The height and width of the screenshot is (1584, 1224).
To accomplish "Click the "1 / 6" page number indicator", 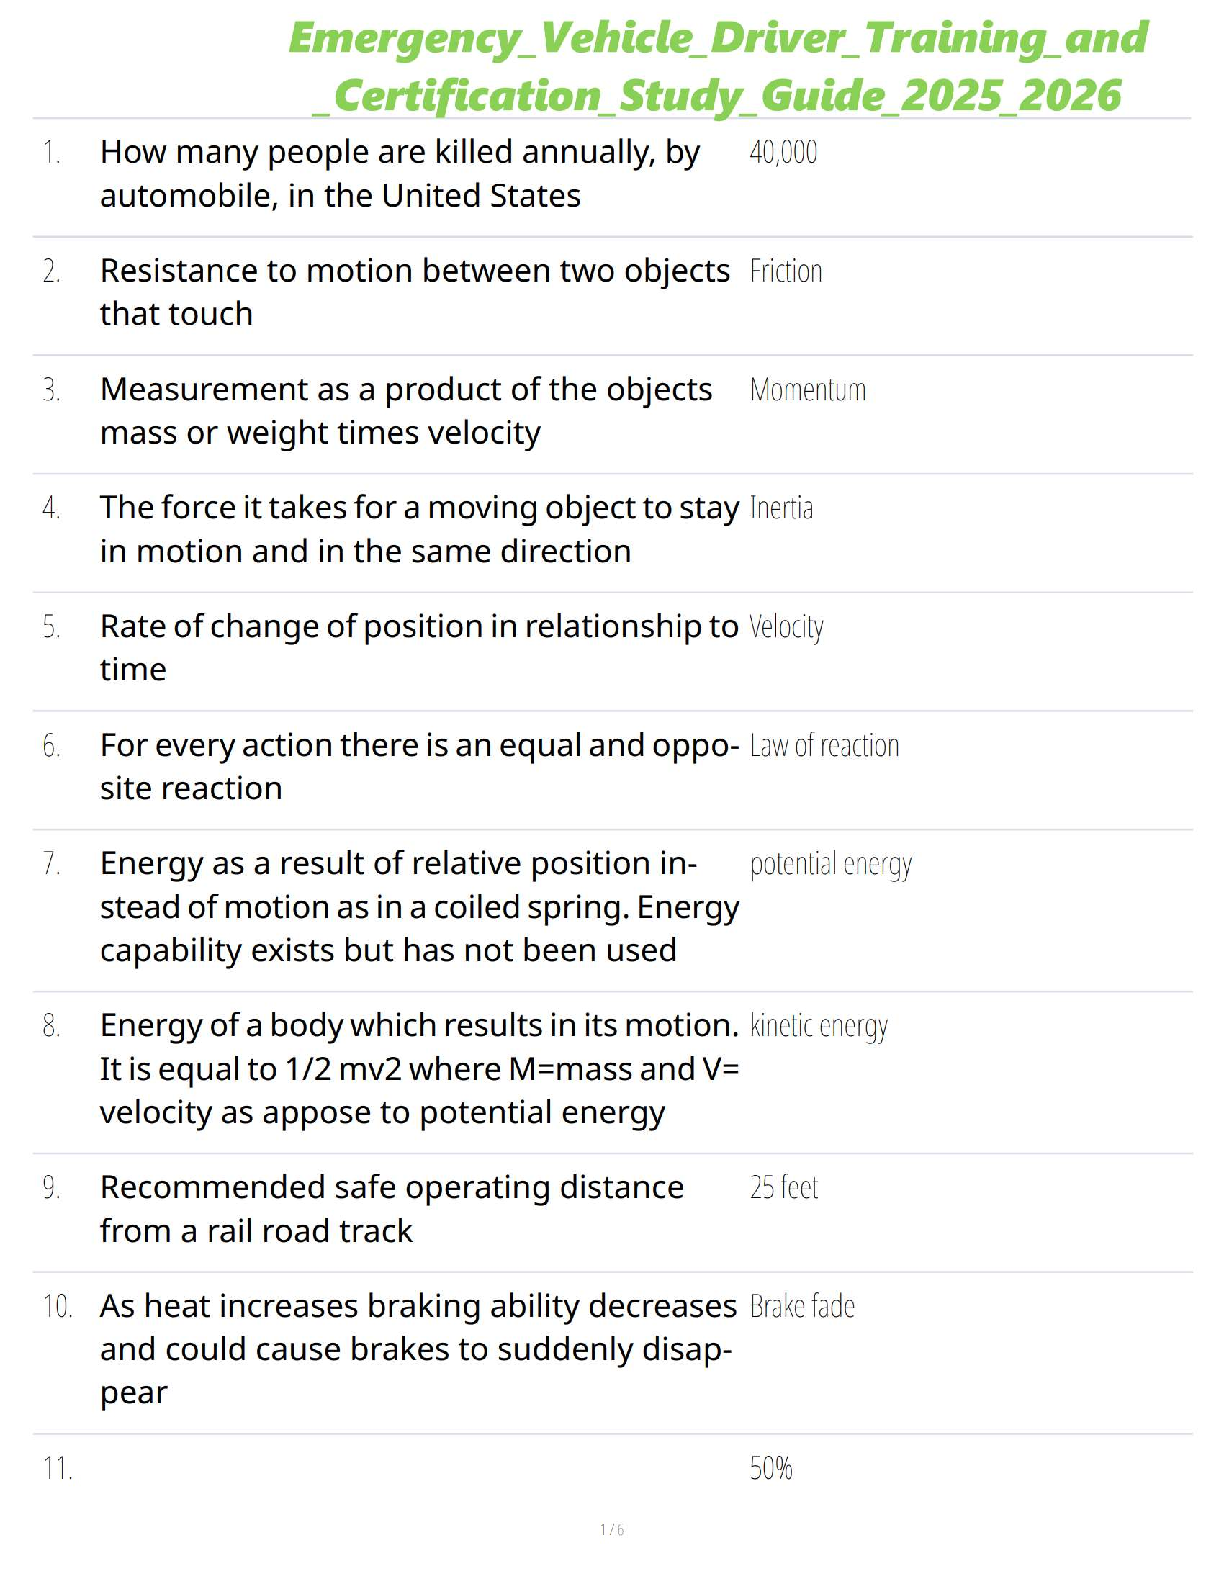I will (x=612, y=1530).
